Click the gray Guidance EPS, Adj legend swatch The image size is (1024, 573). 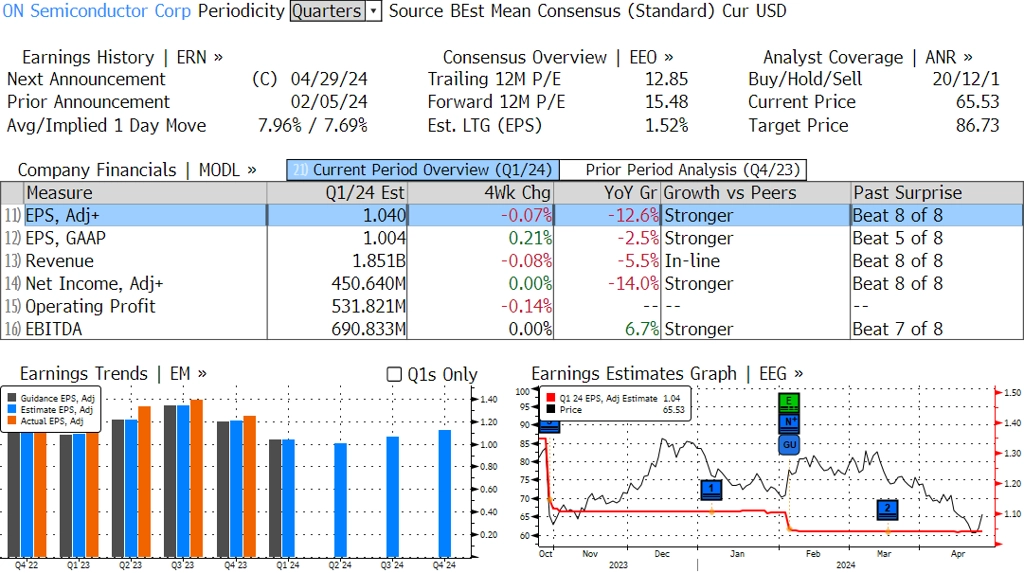pyautogui.click(x=12, y=398)
